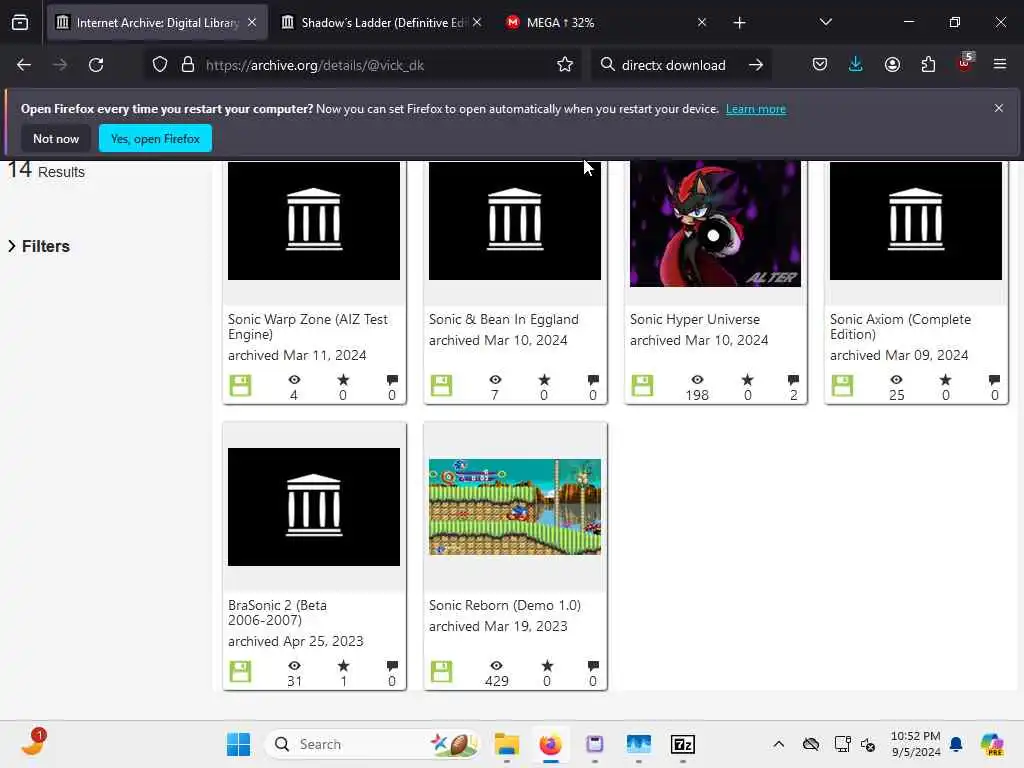Open the purple app icon on the taskbar
The height and width of the screenshot is (768, 1024).
point(594,744)
